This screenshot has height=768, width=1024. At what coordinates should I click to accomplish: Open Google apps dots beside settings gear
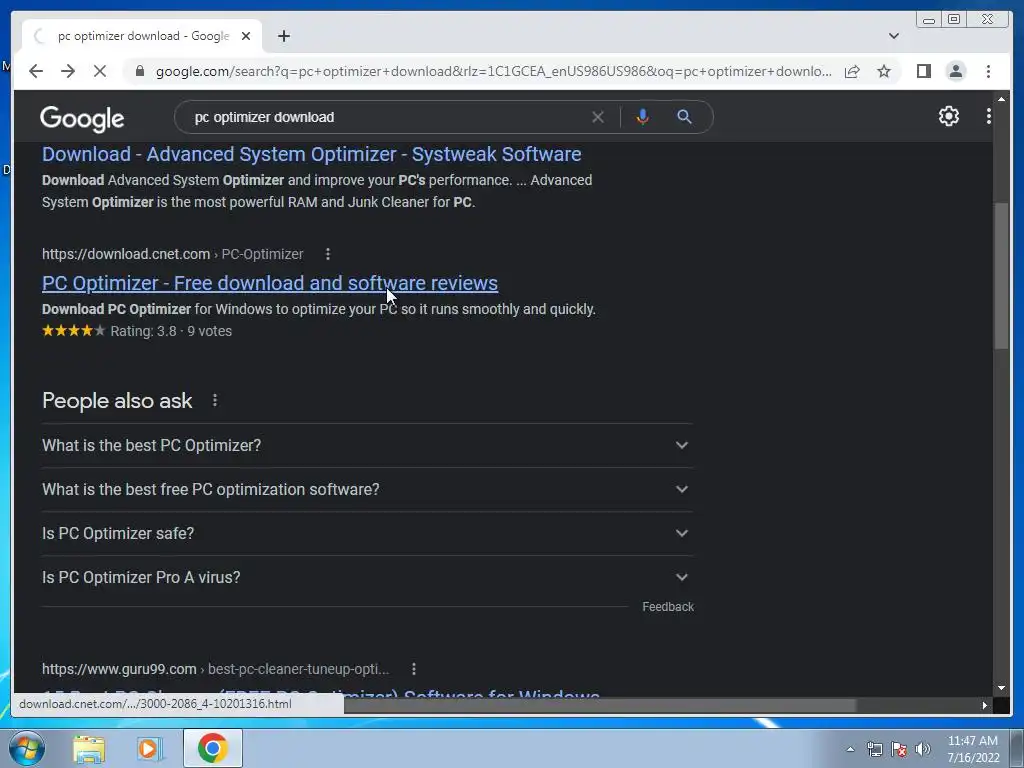click(x=989, y=116)
